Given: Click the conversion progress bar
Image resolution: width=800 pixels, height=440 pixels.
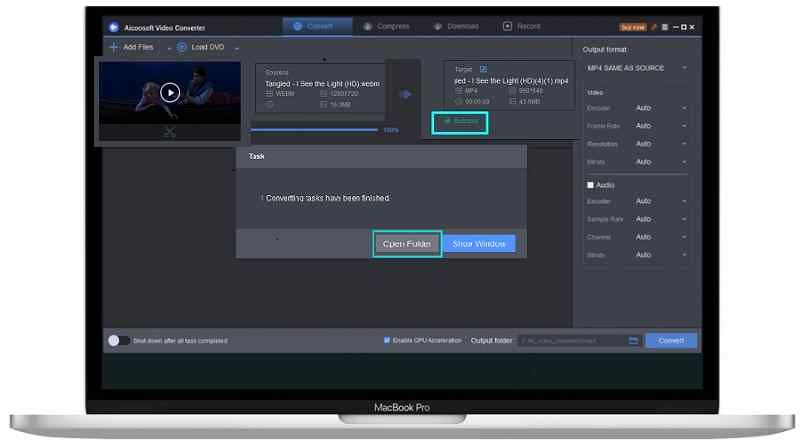Looking at the screenshot, I should (x=314, y=130).
